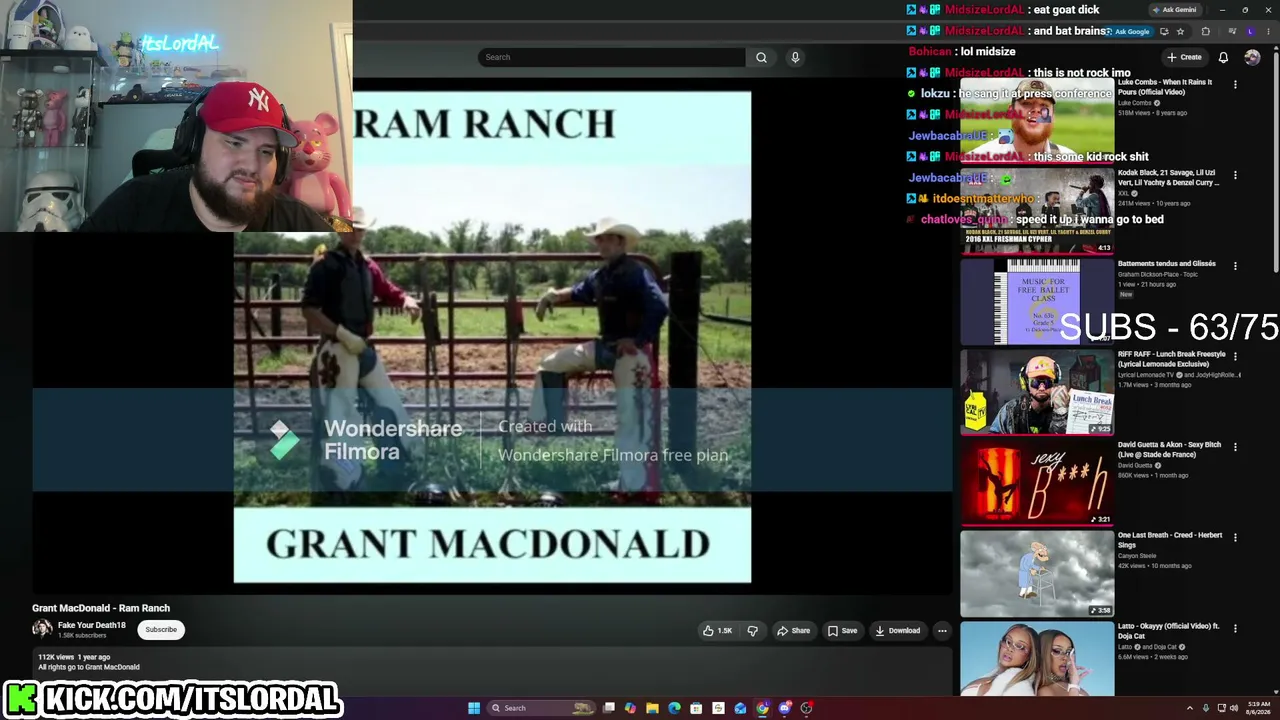Start voice search with the microphone icon
The image size is (1280, 720).
(795, 57)
